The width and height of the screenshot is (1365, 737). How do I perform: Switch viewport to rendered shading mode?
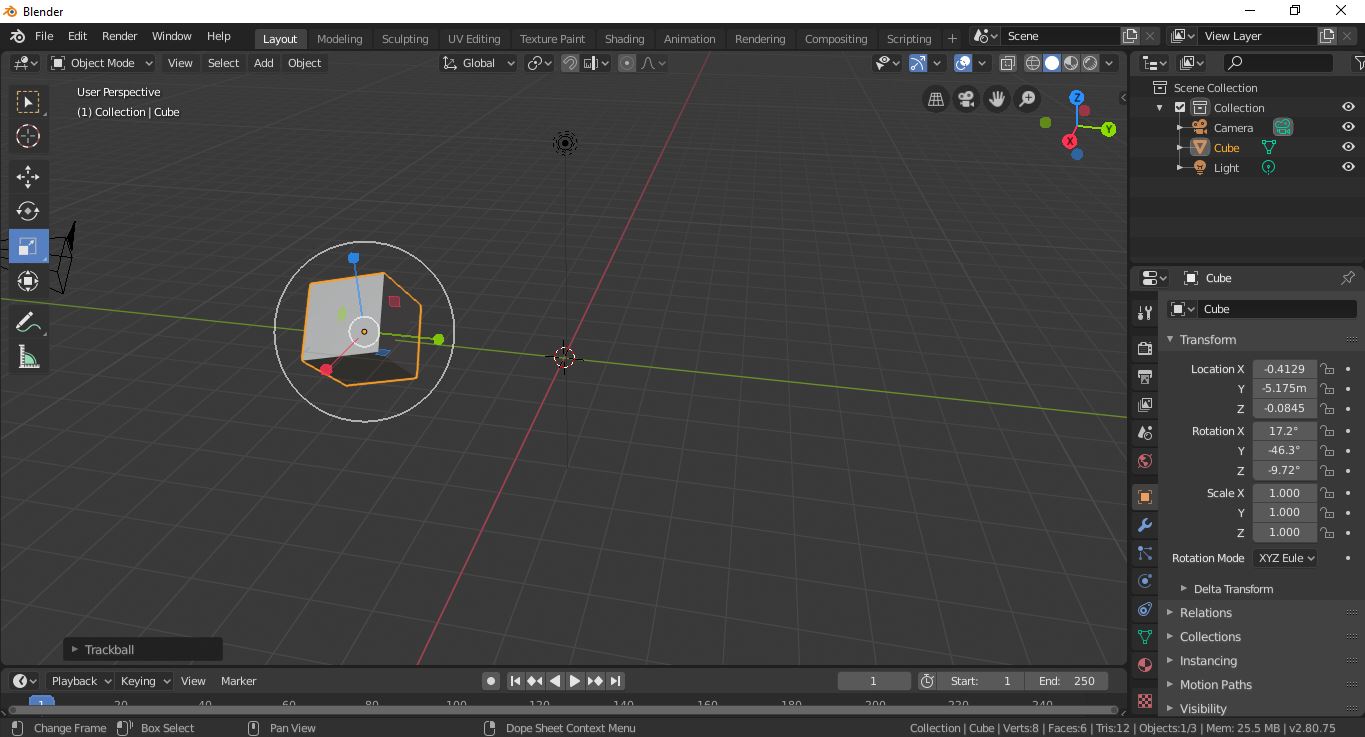tap(1088, 62)
